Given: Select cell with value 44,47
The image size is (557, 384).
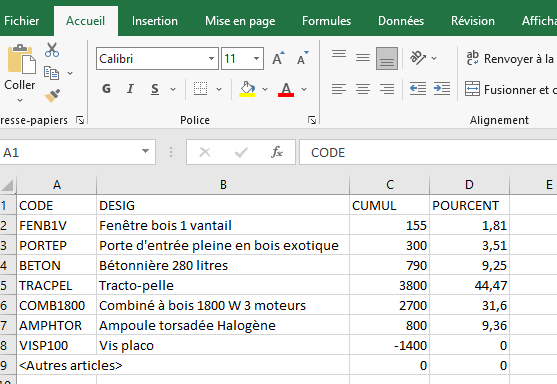Looking at the screenshot, I should [469, 286].
